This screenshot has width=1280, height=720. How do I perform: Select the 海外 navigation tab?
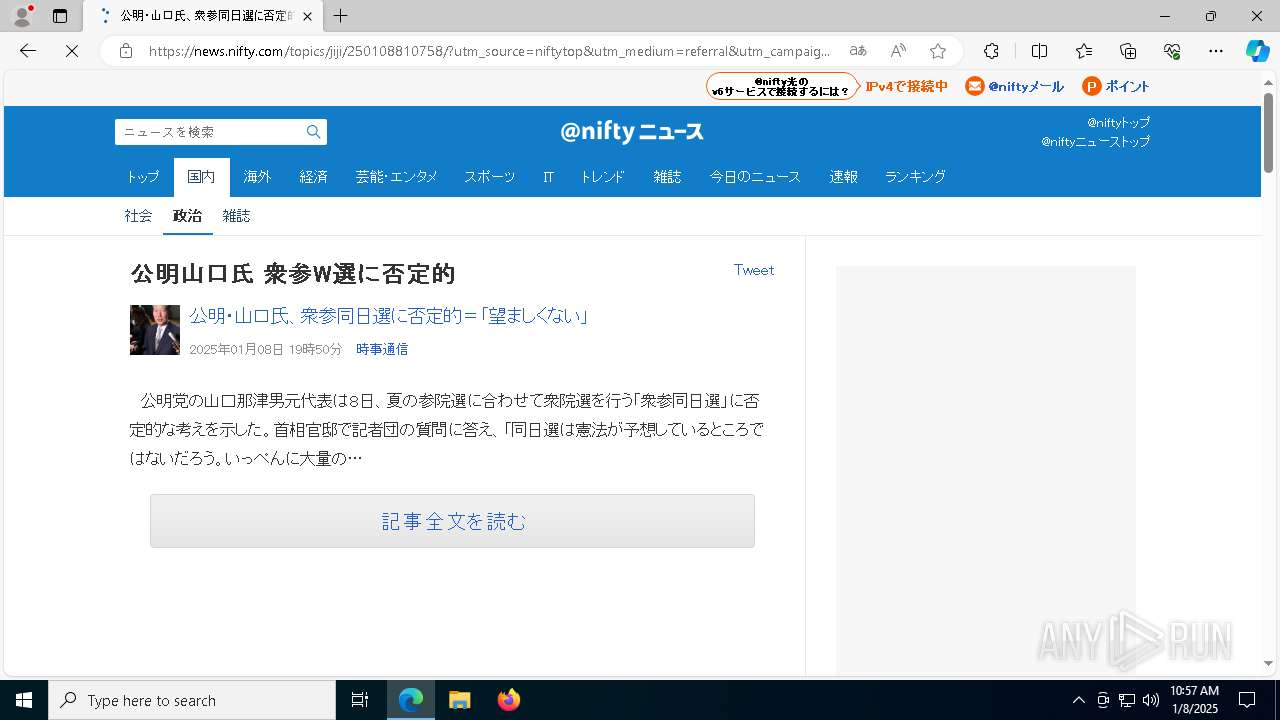(257, 177)
